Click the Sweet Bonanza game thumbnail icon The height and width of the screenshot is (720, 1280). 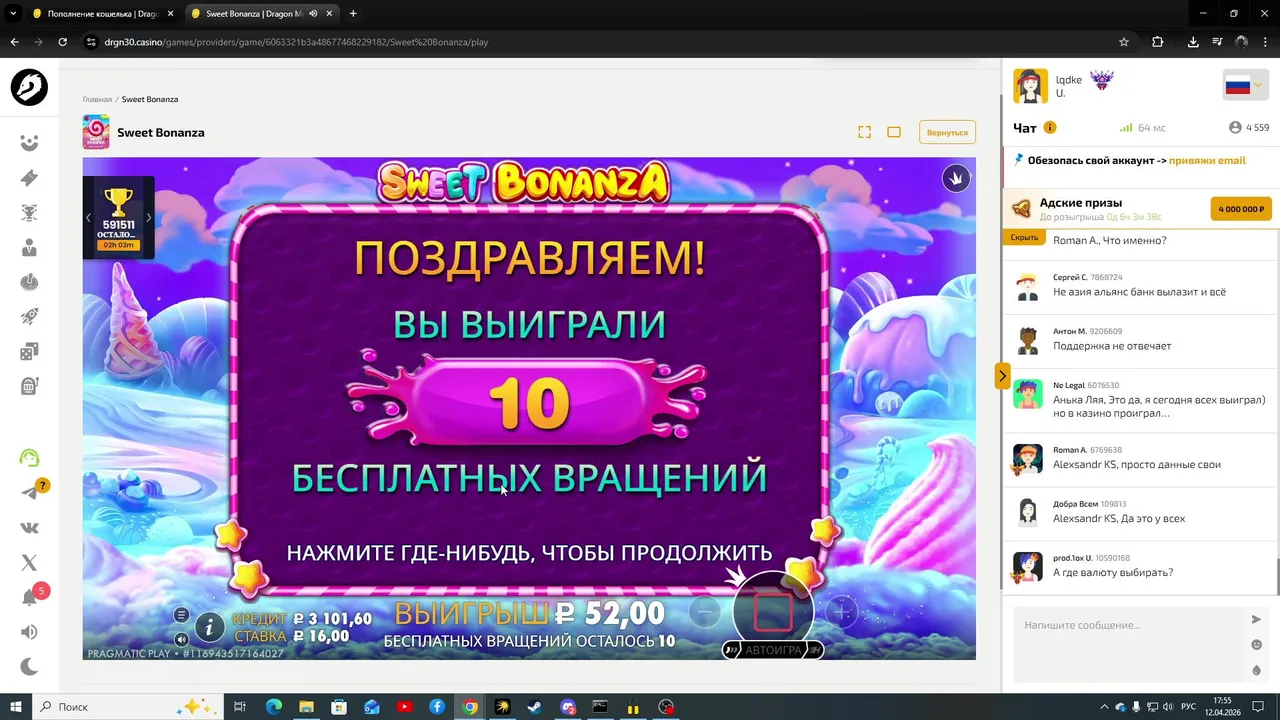point(96,132)
